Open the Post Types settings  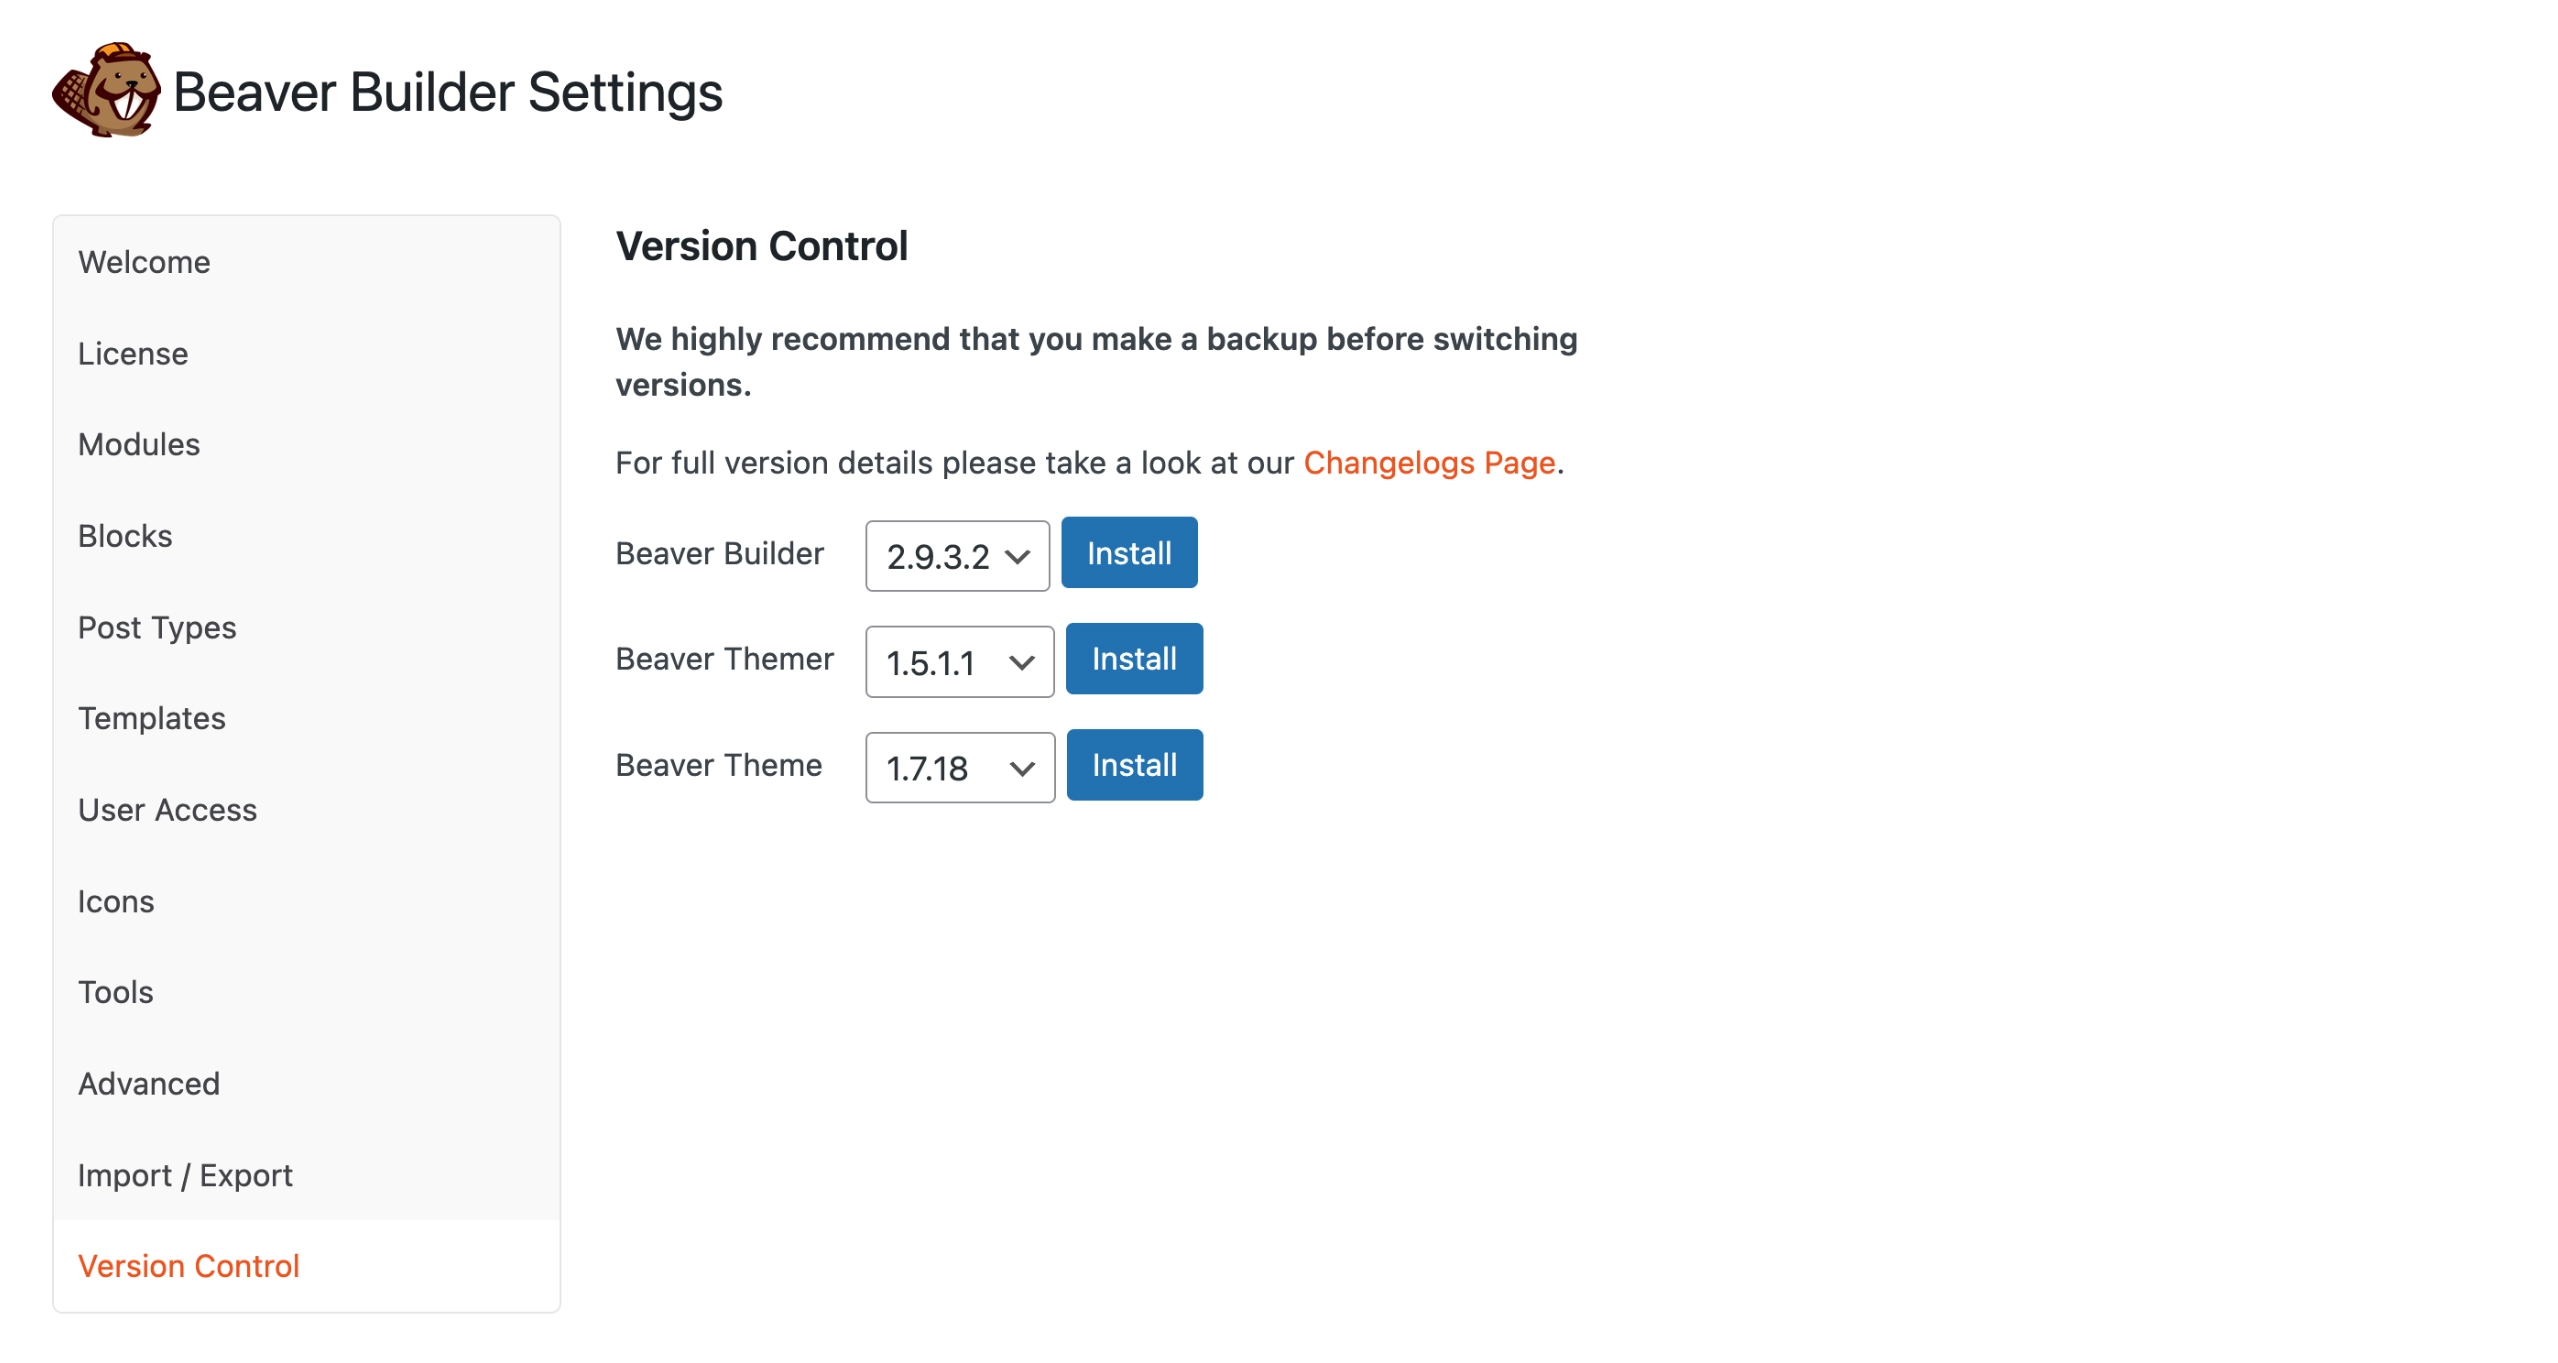pyautogui.click(x=156, y=627)
